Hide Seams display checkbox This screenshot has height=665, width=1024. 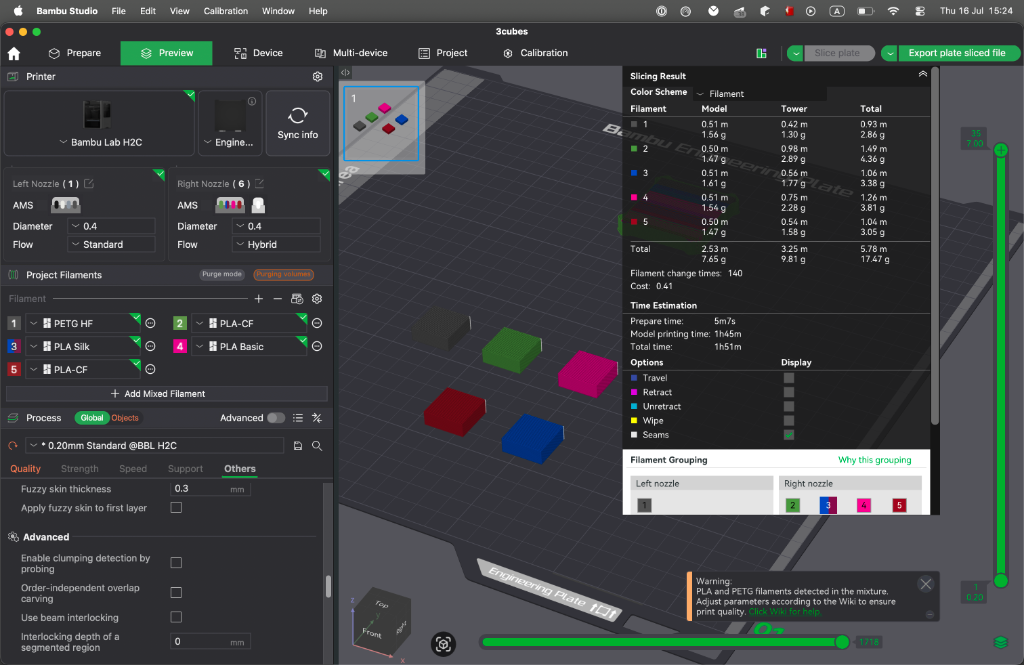(789, 435)
